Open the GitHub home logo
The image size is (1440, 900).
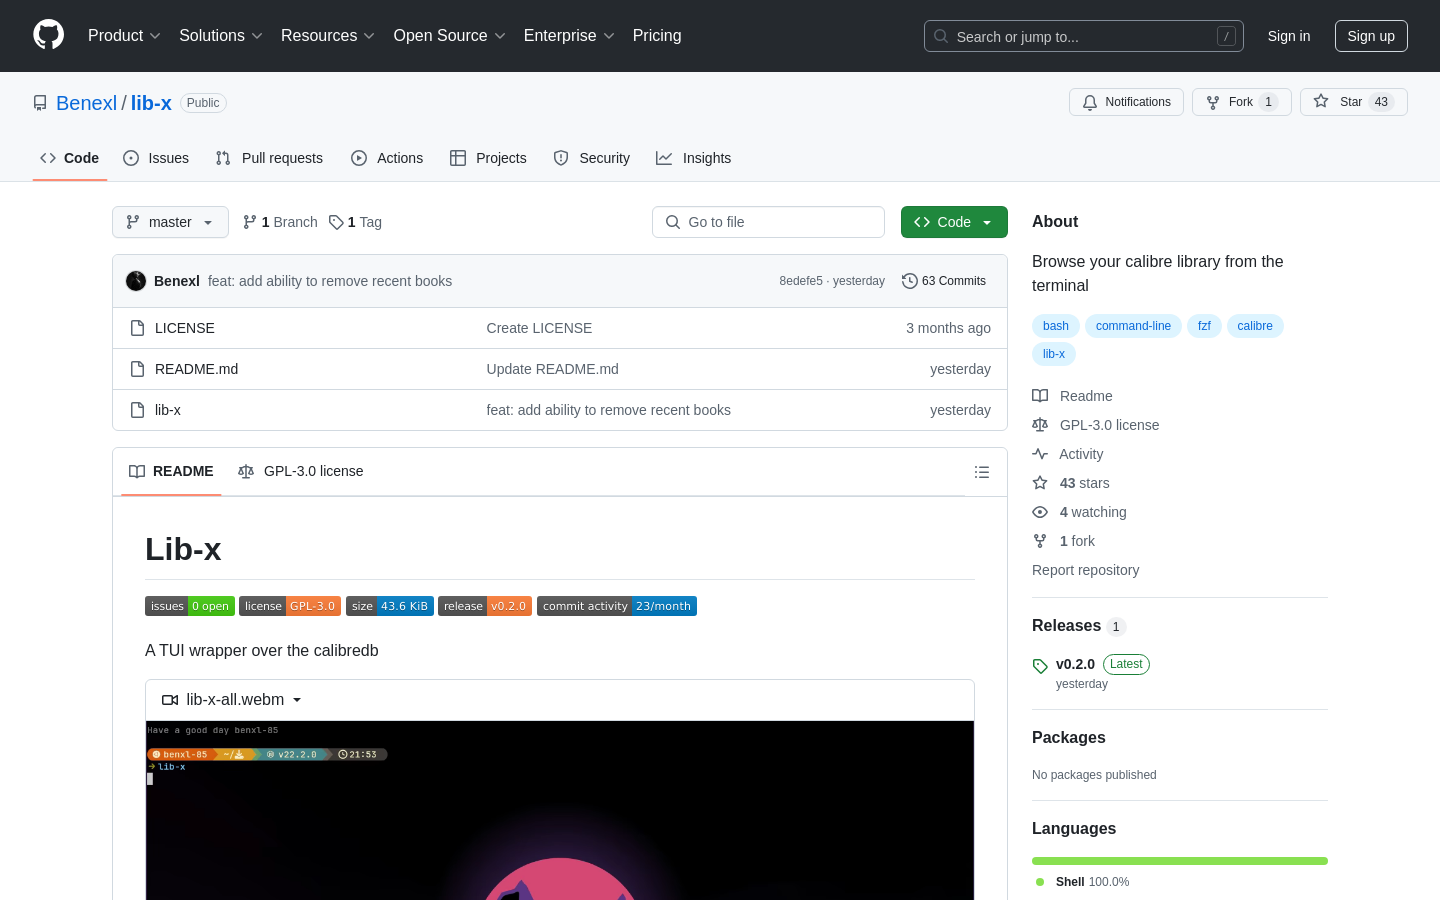48,35
